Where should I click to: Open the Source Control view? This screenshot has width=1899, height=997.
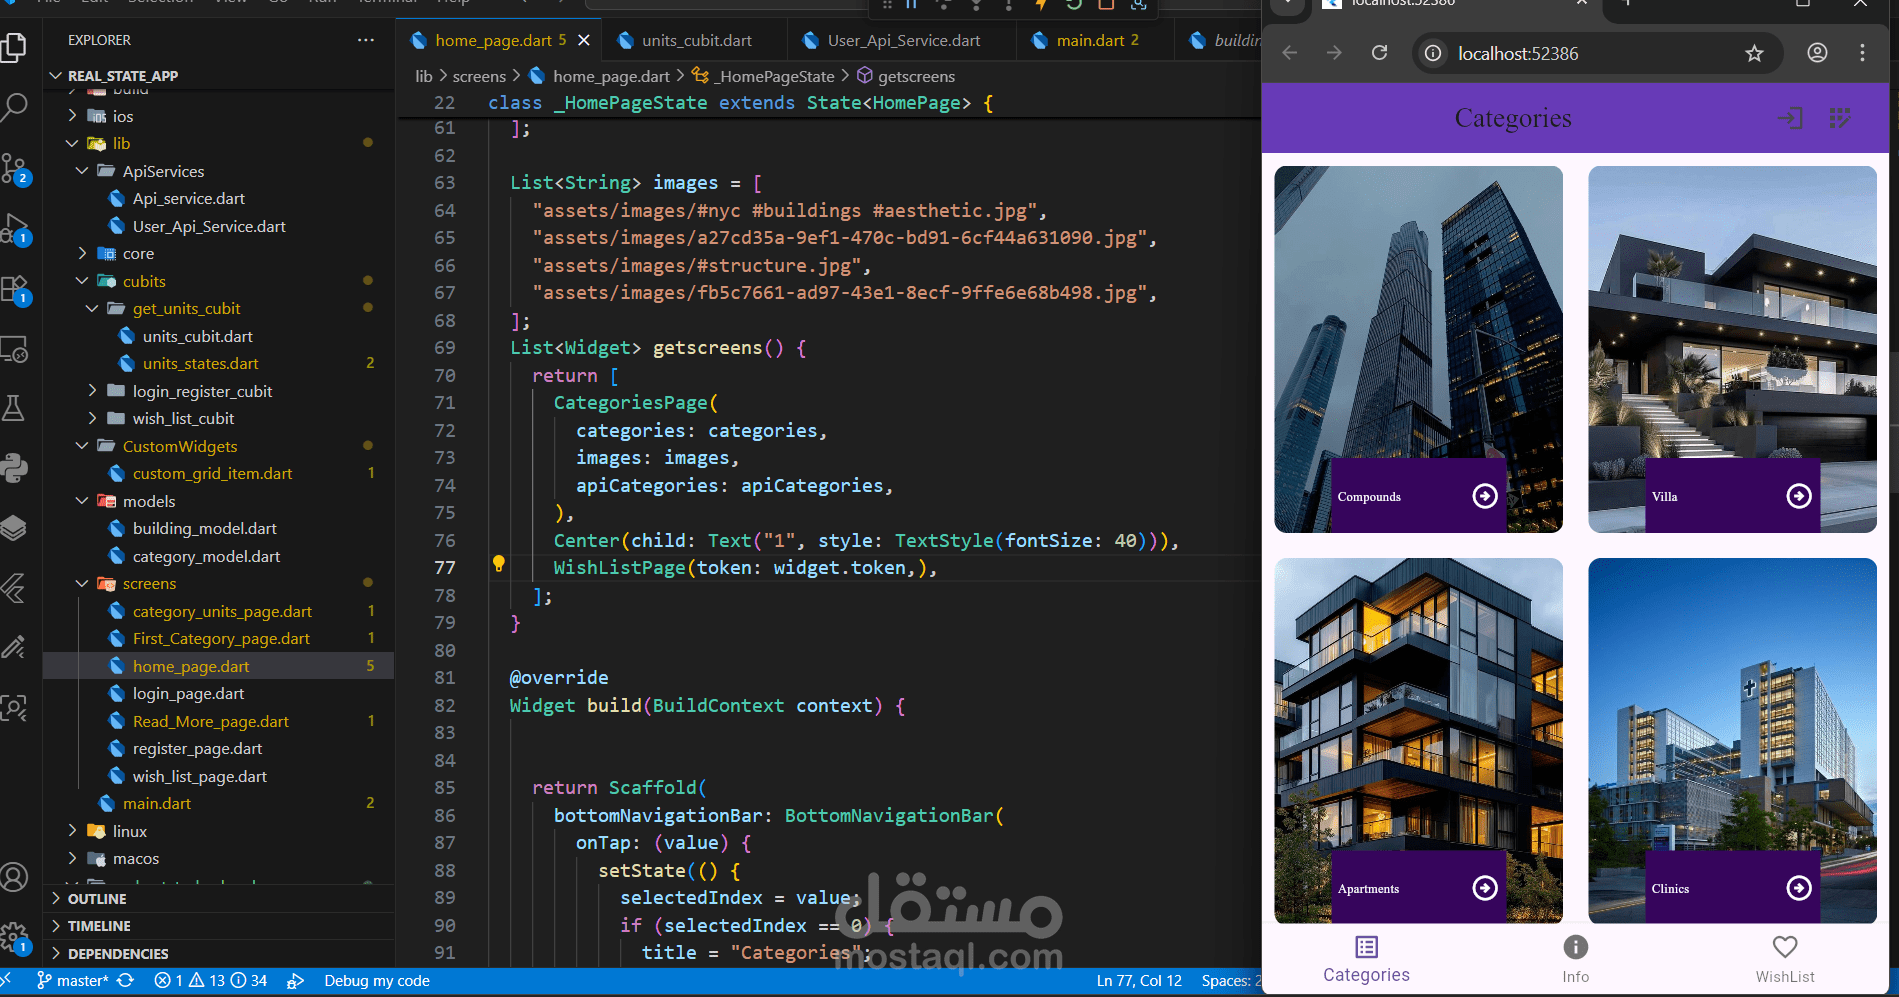click(x=15, y=168)
